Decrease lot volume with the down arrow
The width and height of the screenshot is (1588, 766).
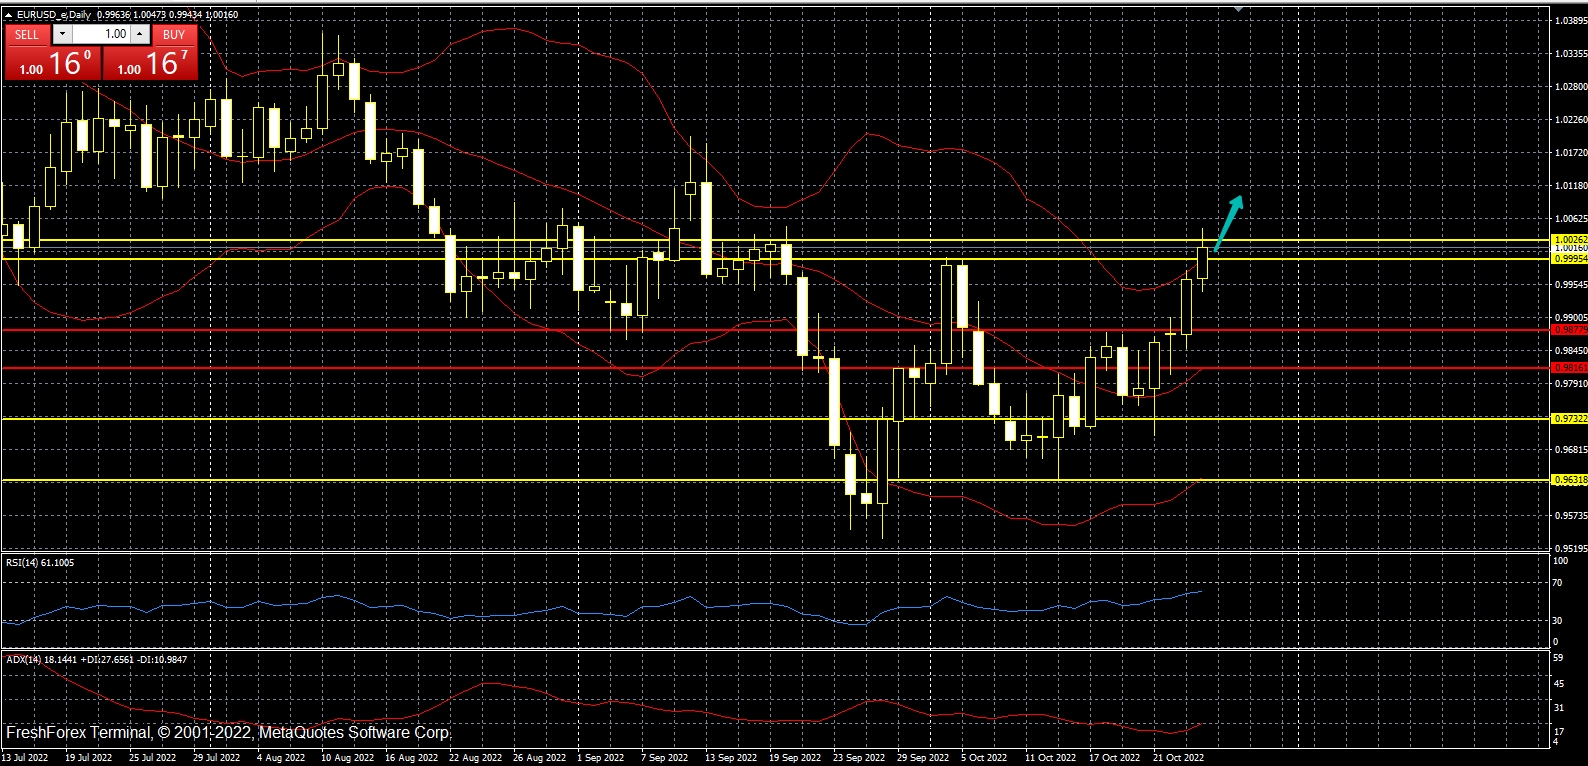tap(62, 34)
